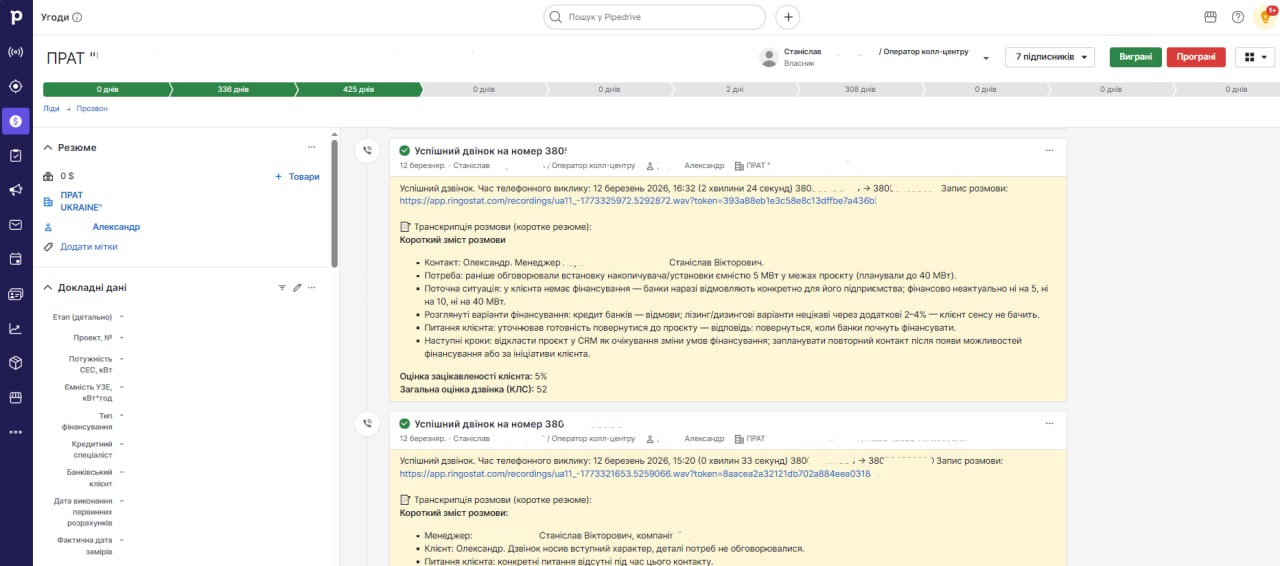The width and height of the screenshot is (1280, 566).
Task: Open Campaigns megaphone icon in sidebar
Action: (16, 190)
